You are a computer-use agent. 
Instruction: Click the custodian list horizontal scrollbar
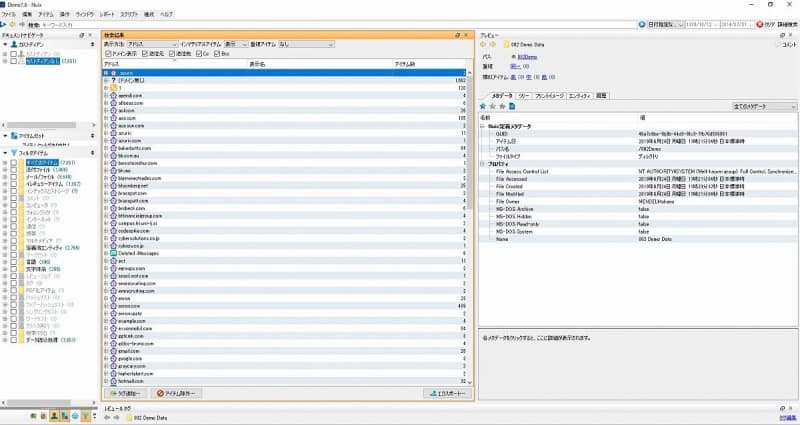(x=42, y=124)
